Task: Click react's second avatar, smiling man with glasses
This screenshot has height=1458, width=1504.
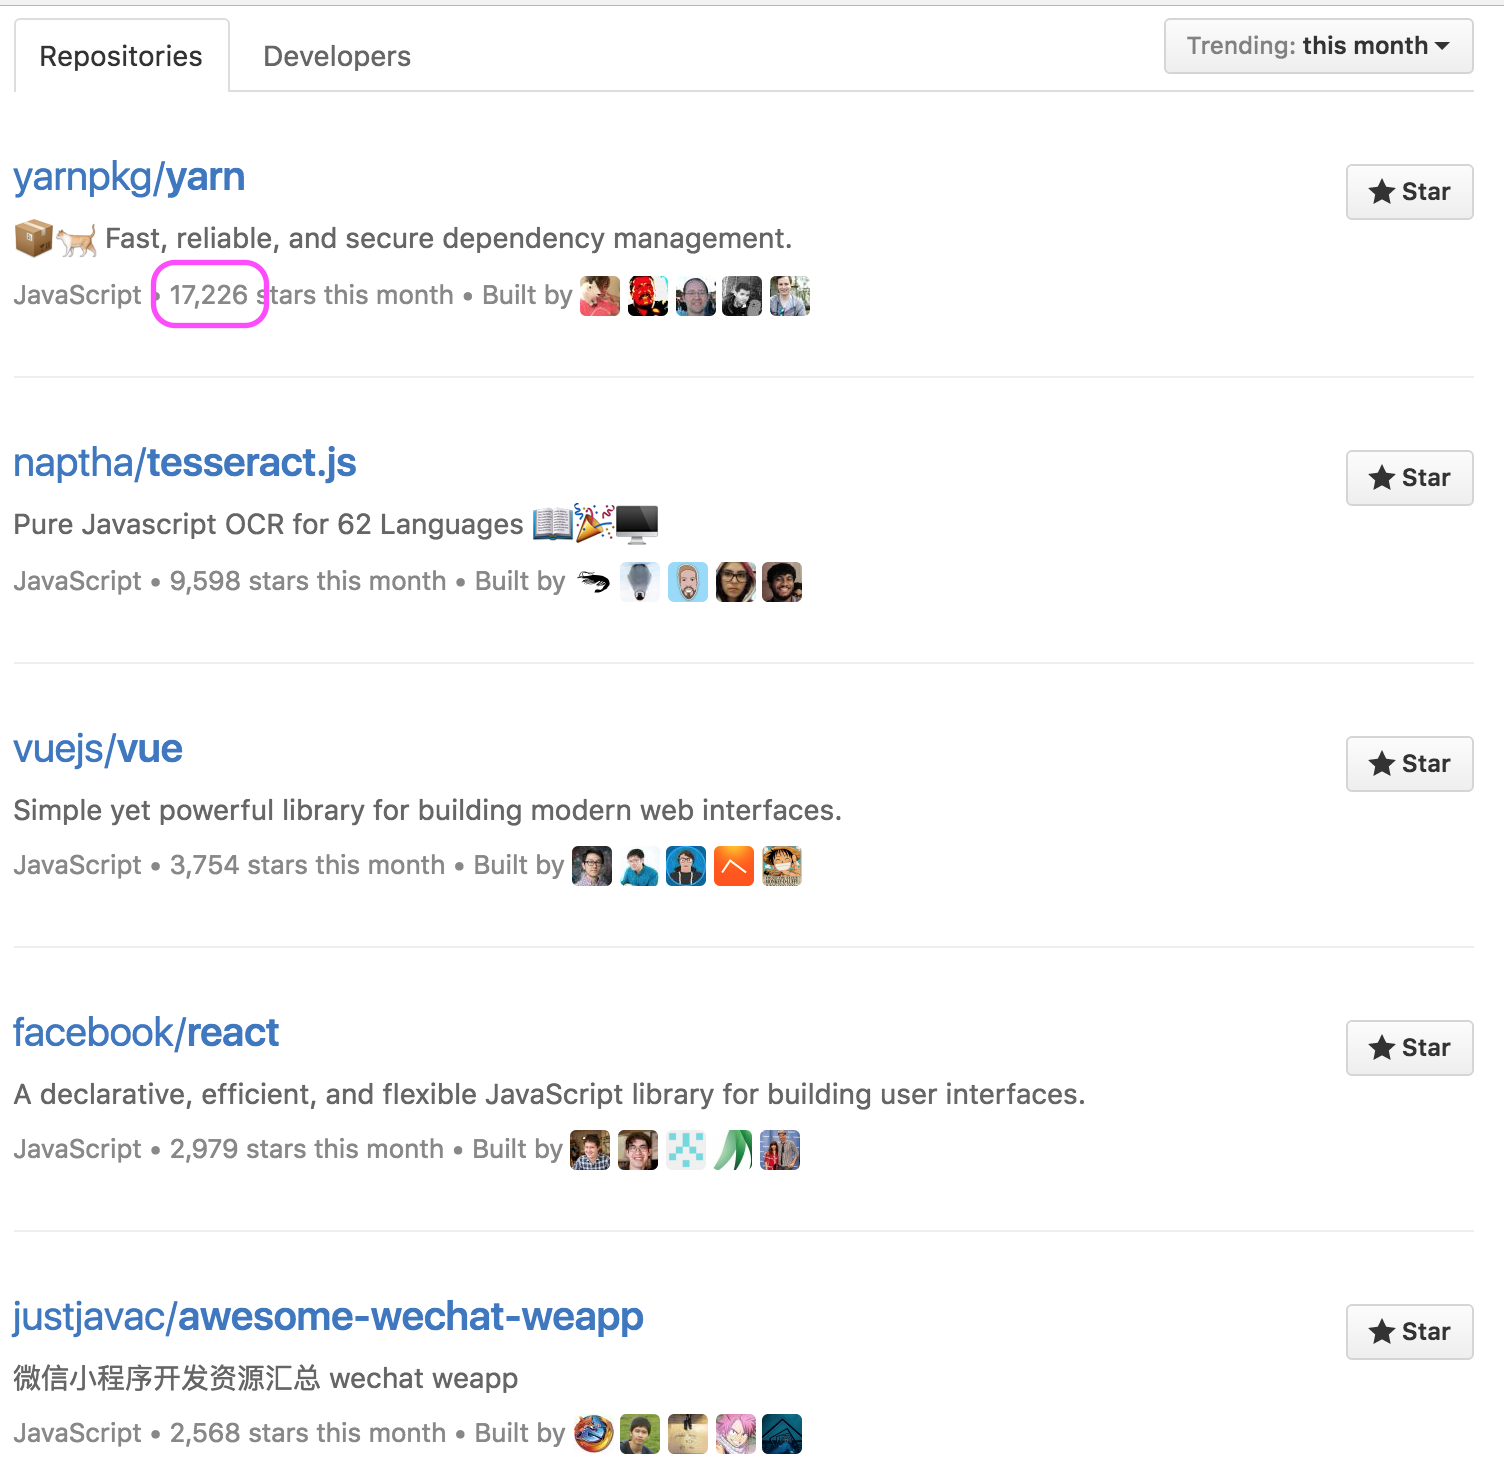Action: (638, 1150)
